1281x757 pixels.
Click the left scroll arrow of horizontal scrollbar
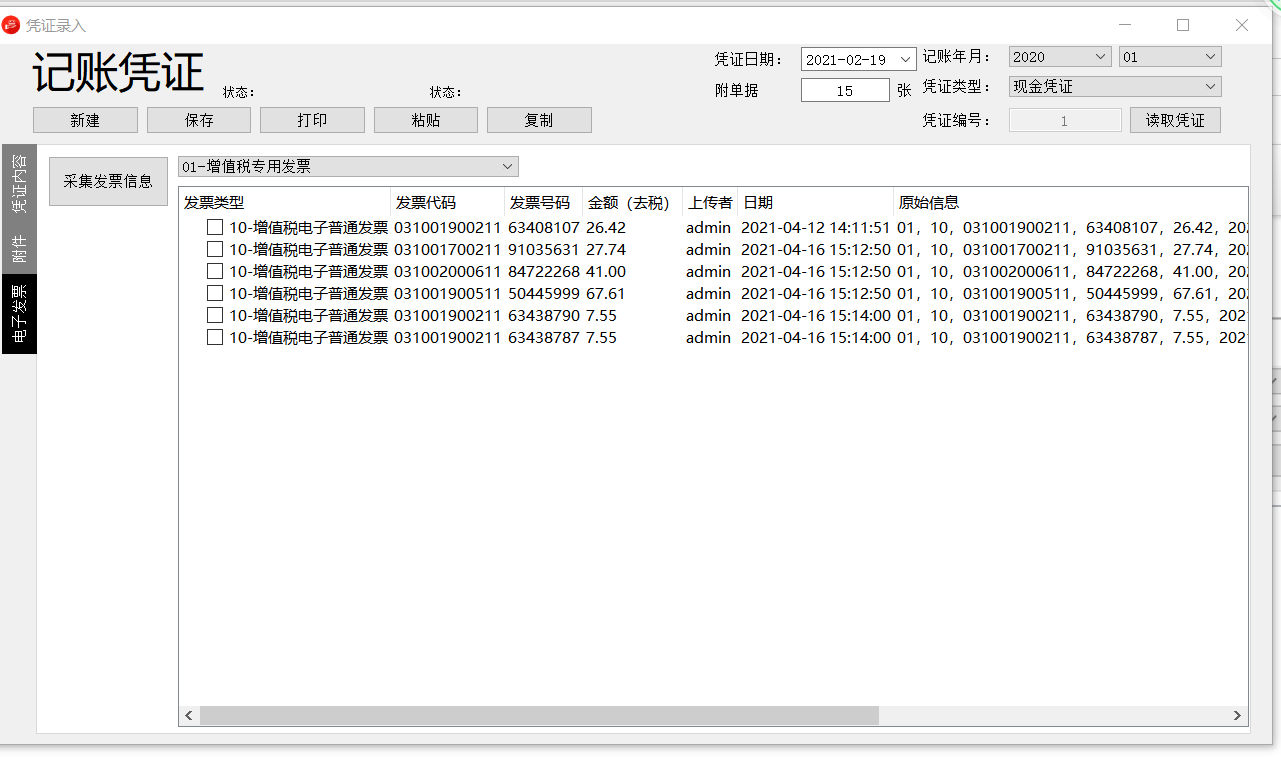click(x=189, y=716)
